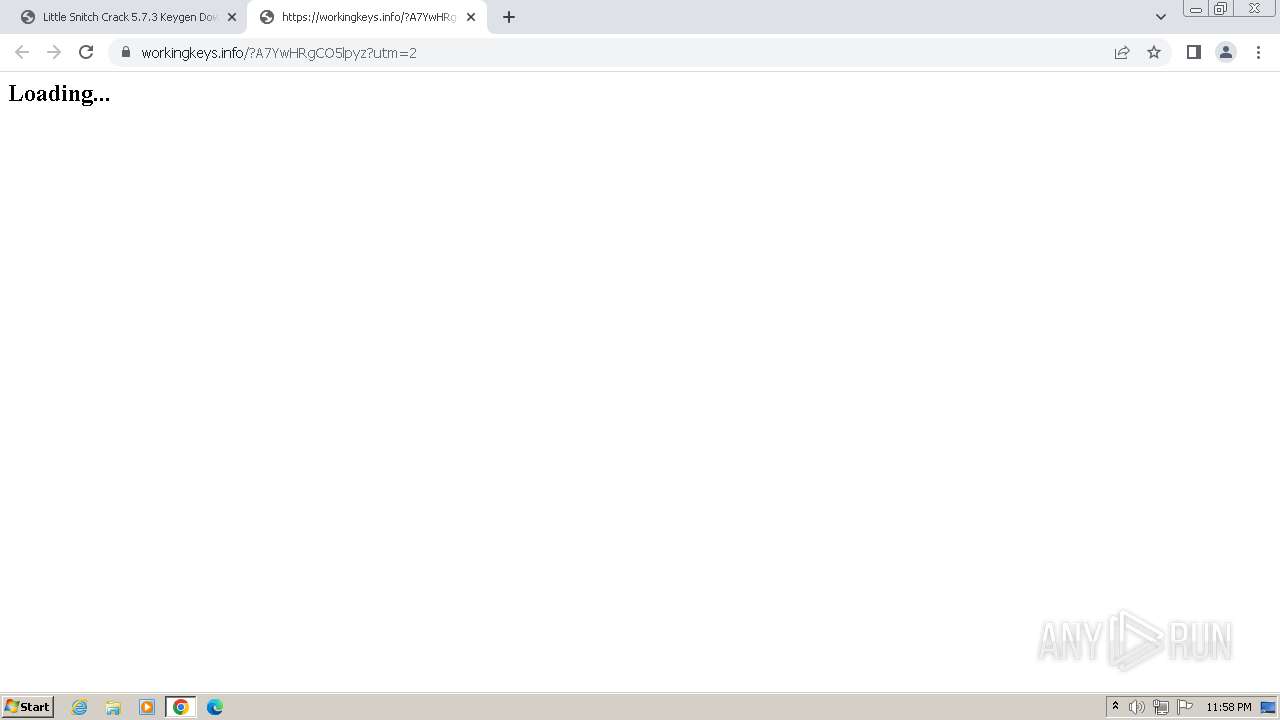This screenshot has height=720, width=1280.
Task: View site security lock info
Action: point(126,52)
